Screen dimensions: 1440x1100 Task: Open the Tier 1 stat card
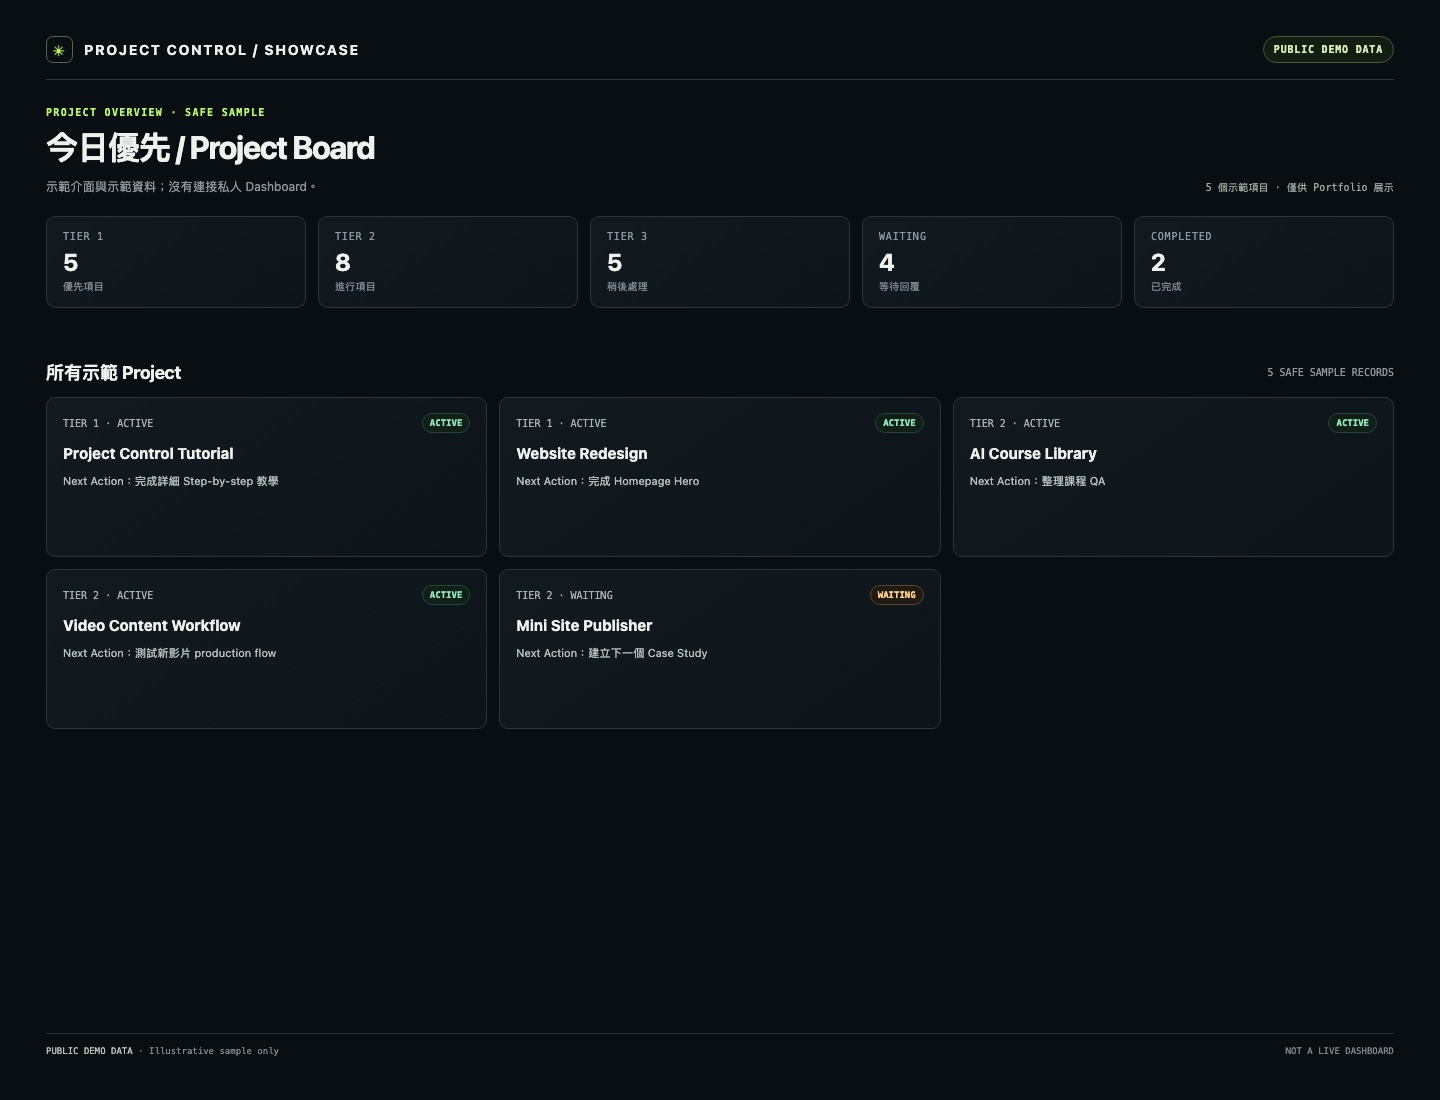pyautogui.click(x=176, y=262)
